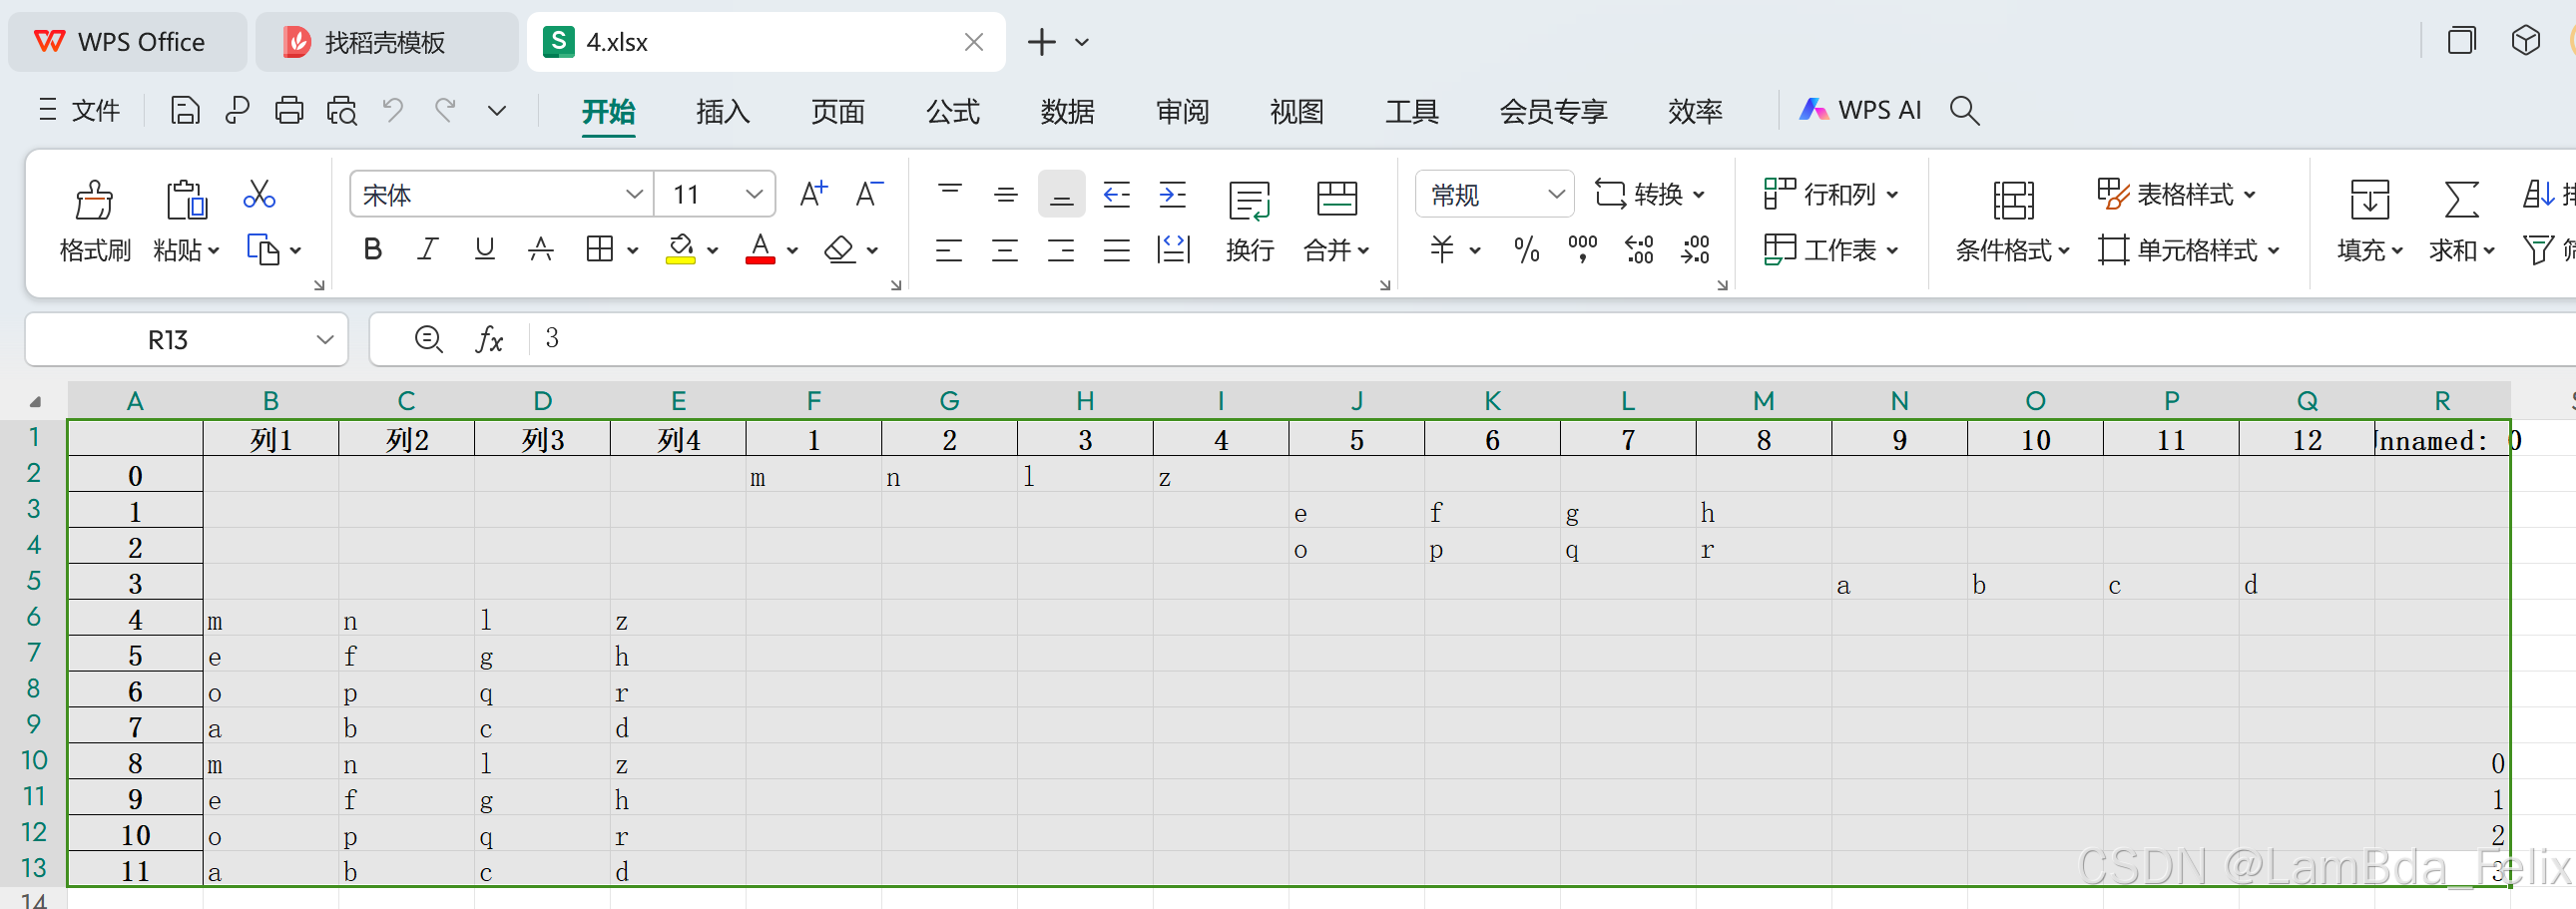Click the Paste clipboard icon
This screenshot has height=909, width=2576.
[186, 200]
